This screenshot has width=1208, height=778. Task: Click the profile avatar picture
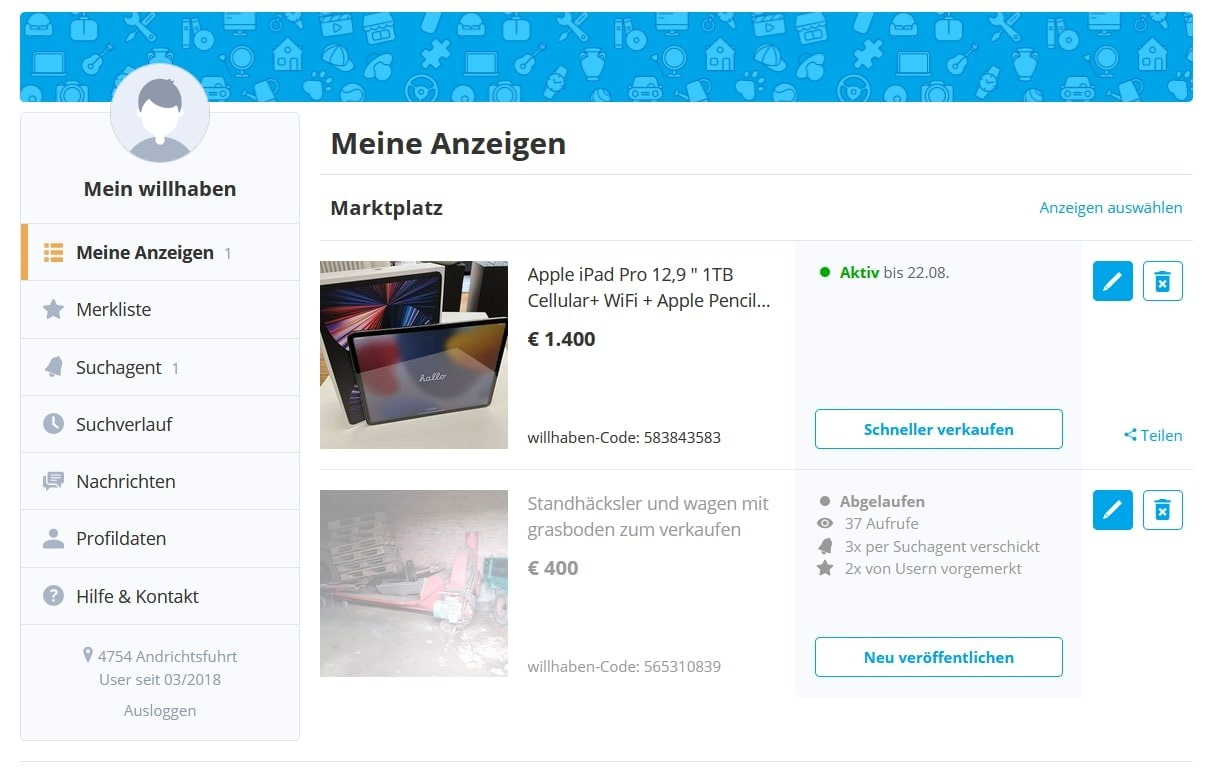pyautogui.click(x=160, y=114)
